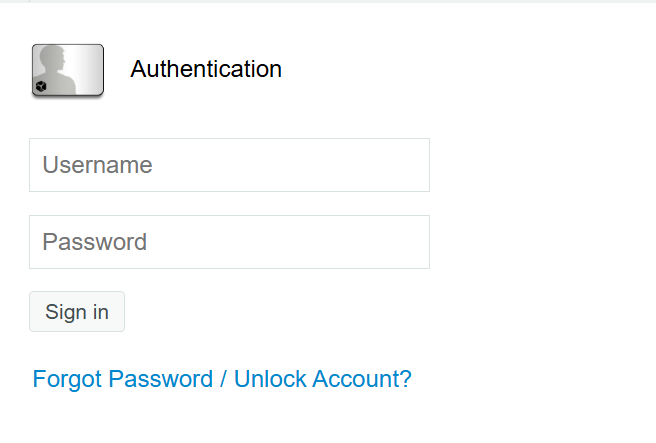
Task: Focus the Username input field
Action: pos(229,165)
